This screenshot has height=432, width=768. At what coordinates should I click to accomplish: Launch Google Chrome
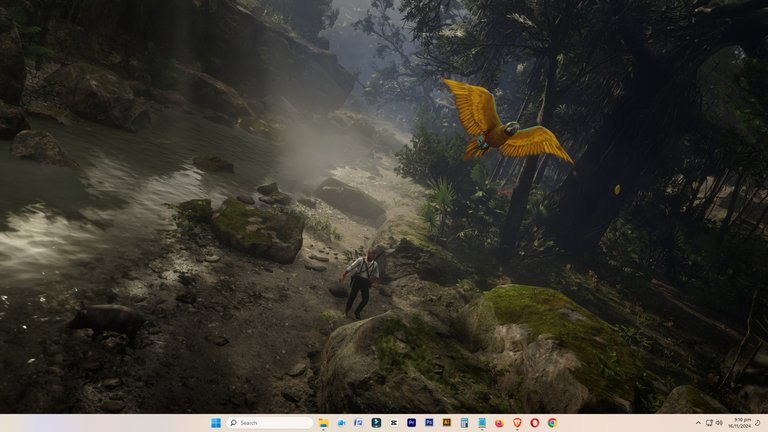(x=552, y=423)
